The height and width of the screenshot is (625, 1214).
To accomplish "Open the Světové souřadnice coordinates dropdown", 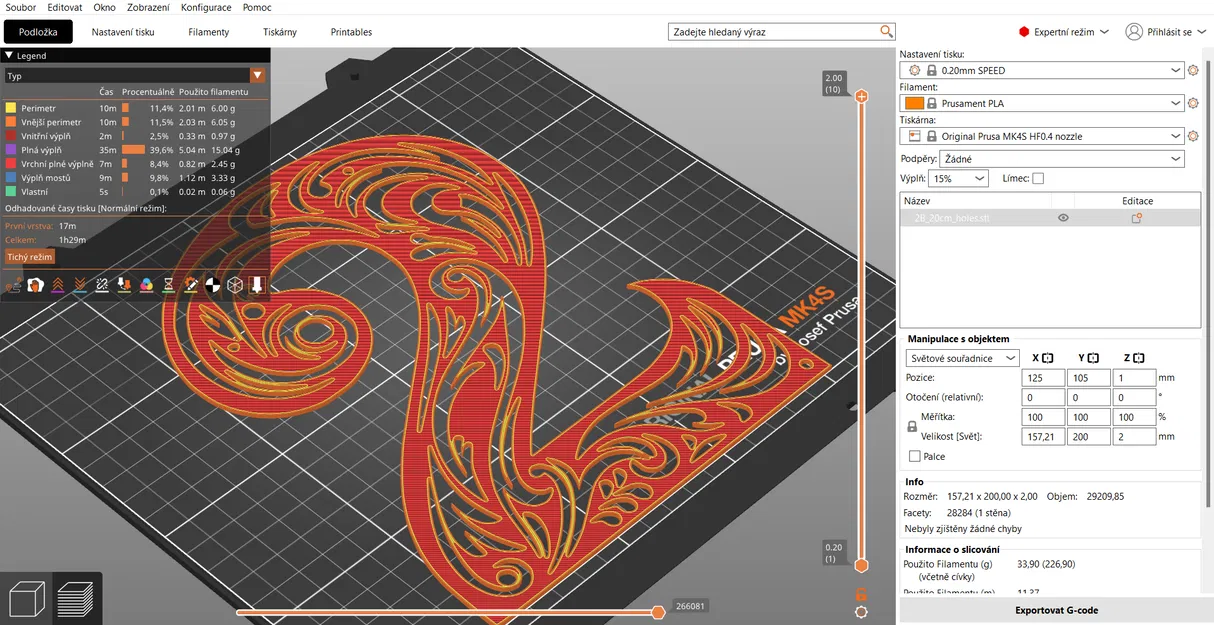I will coord(963,358).
